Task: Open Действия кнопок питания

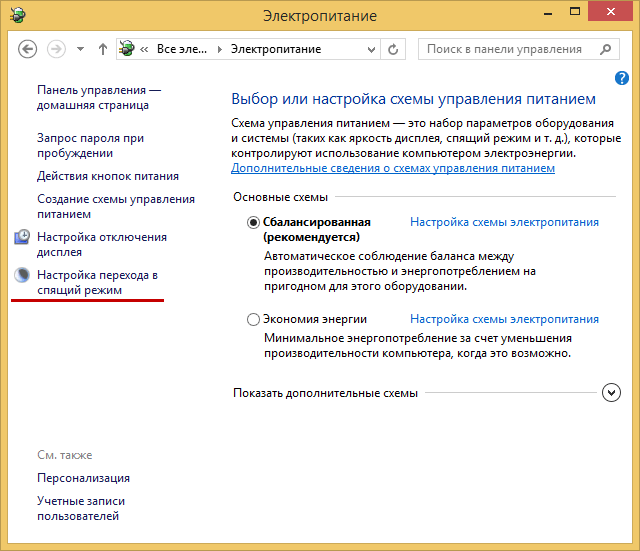Action: click(108, 176)
